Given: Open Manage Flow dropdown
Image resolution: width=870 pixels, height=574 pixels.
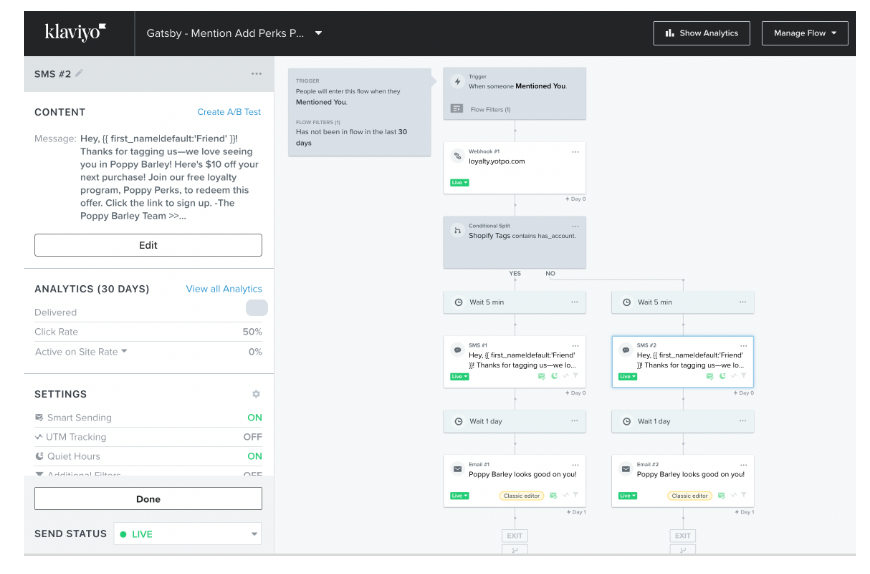Looking at the screenshot, I should [805, 33].
